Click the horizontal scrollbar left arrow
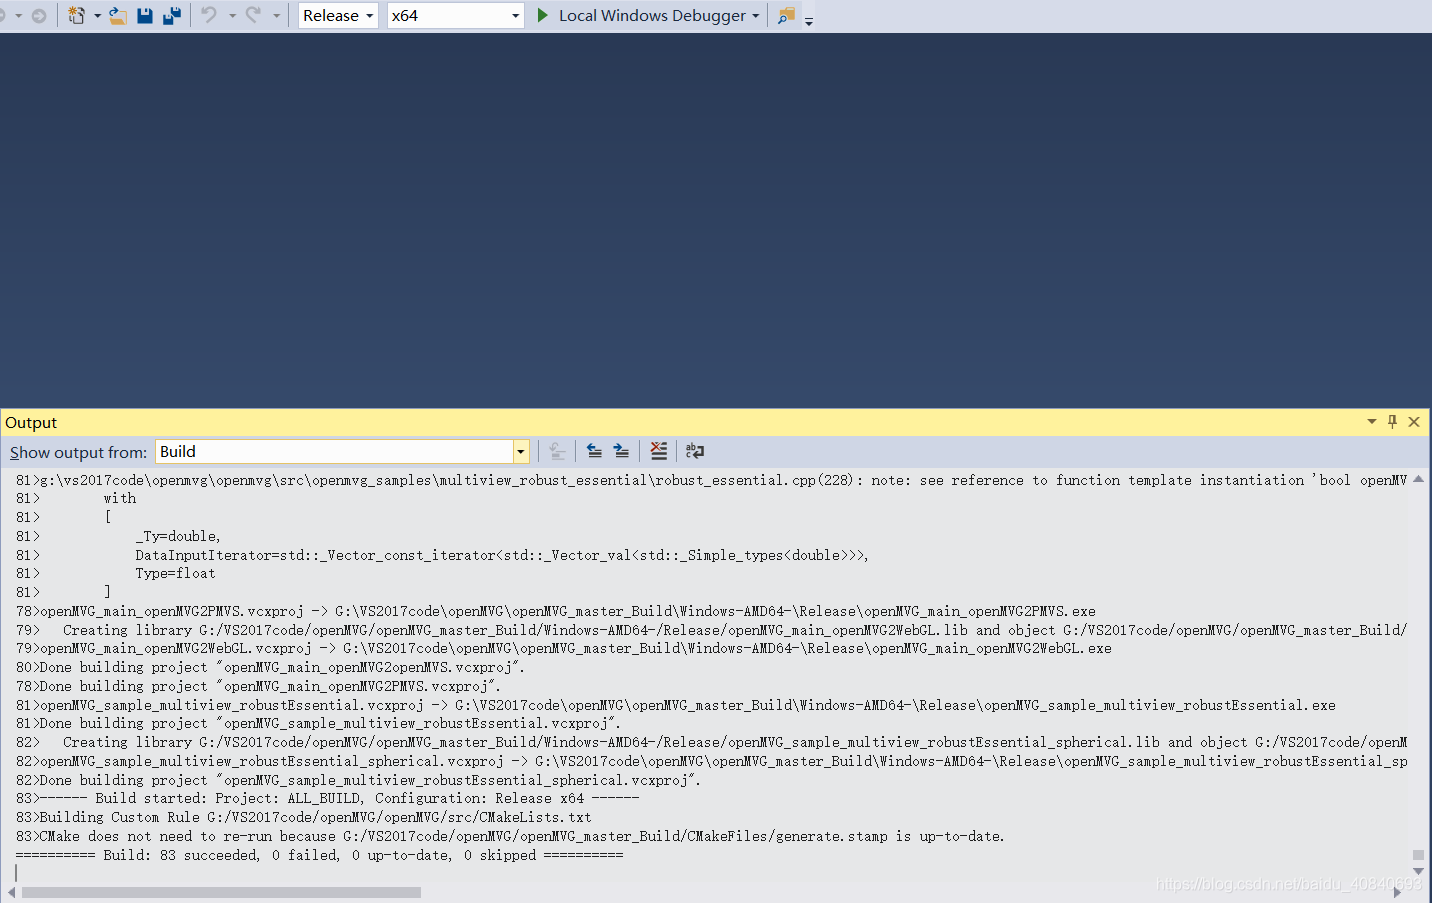The height and width of the screenshot is (903, 1432). click(x=11, y=892)
